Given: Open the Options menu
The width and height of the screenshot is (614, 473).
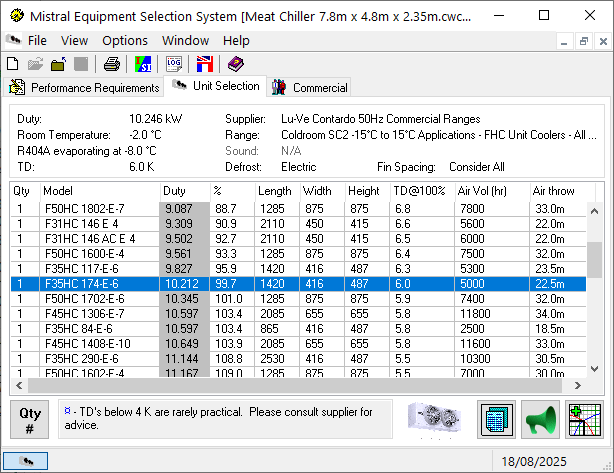Looking at the screenshot, I should [125, 40].
